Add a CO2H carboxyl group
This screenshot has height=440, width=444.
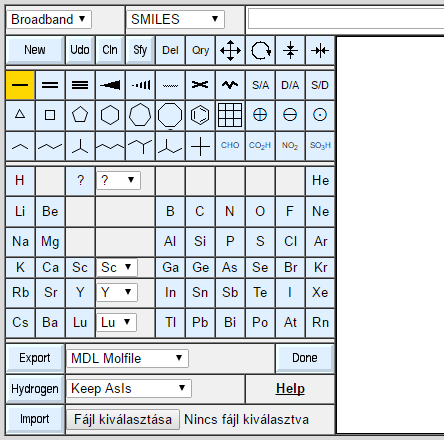pos(260,146)
